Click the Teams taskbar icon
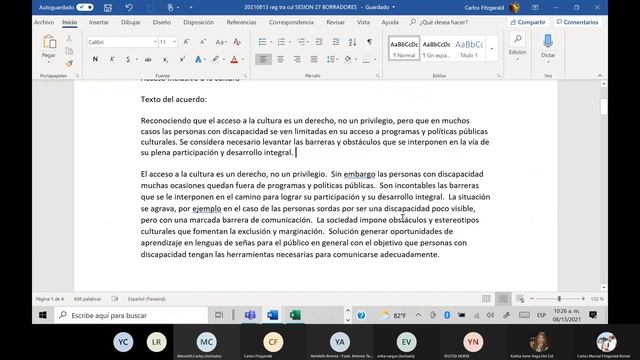The image size is (640, 360). tap(250, 315)
